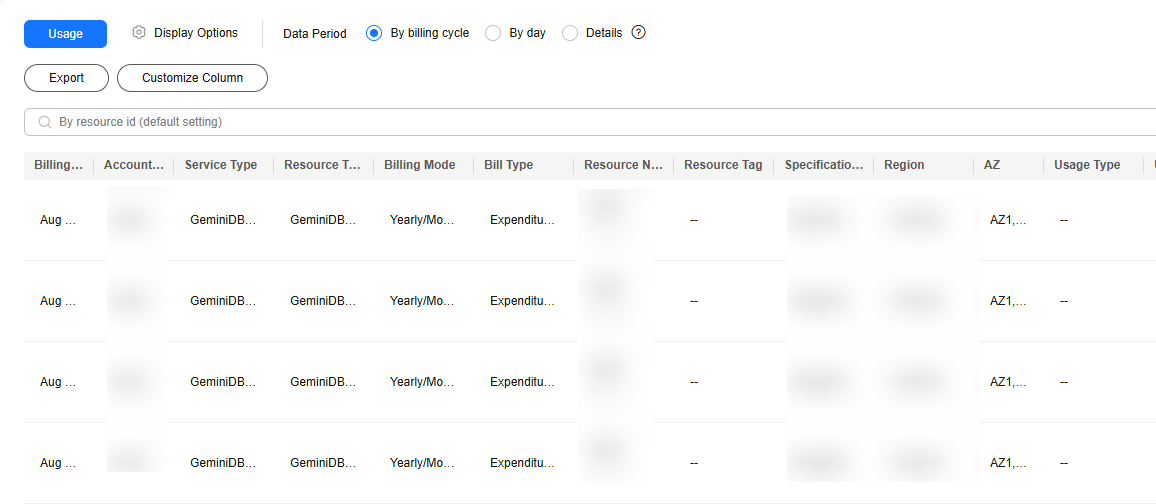Select the By day radio option
Image resolution: width=1156 pixels, height=504 pixels.
click(x=493, y=33)
